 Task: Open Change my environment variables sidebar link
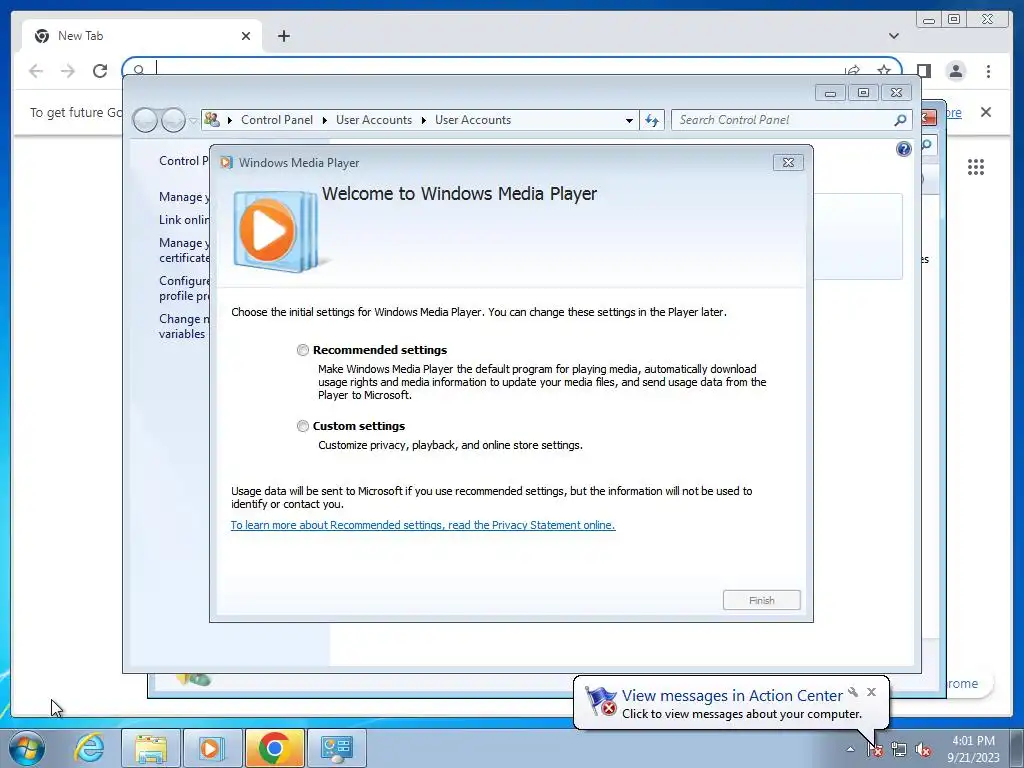[x=184, y=326]
